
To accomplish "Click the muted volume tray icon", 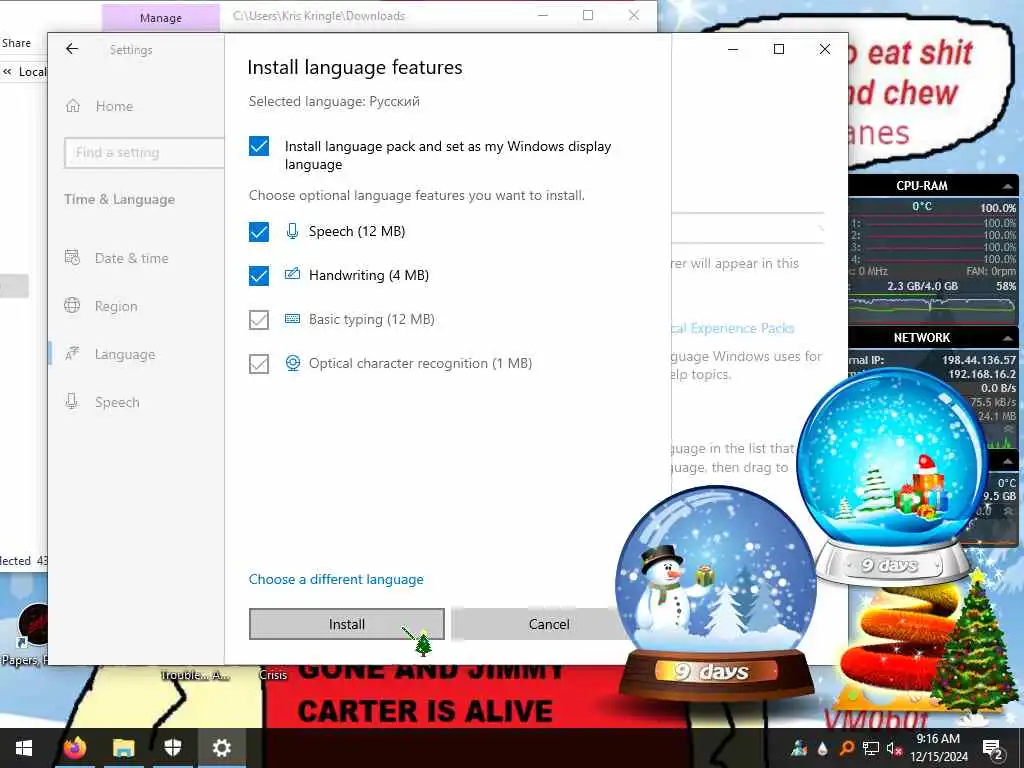I will [x=893, y=749].
